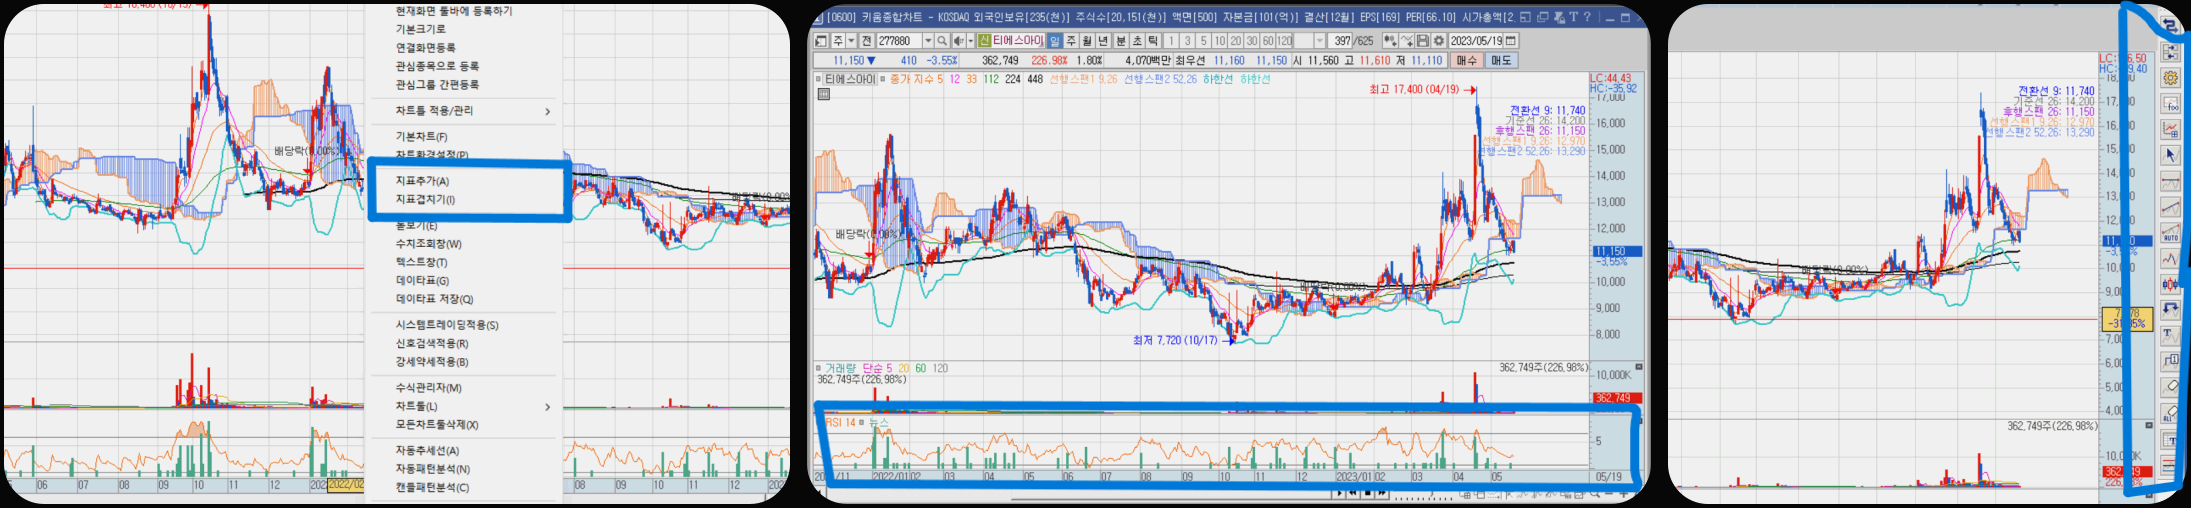Open the speaker icon dropdown arrow

tap(970, 41)
